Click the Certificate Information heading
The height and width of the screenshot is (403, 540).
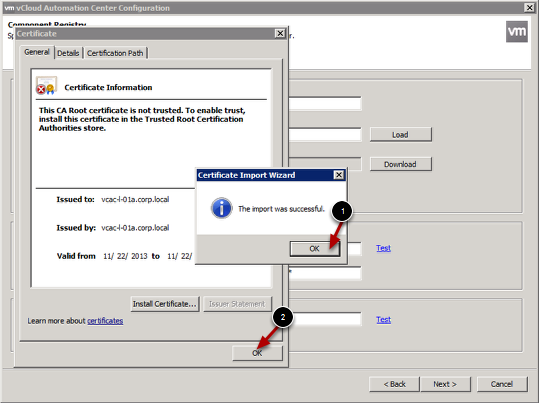click(108, 87)
